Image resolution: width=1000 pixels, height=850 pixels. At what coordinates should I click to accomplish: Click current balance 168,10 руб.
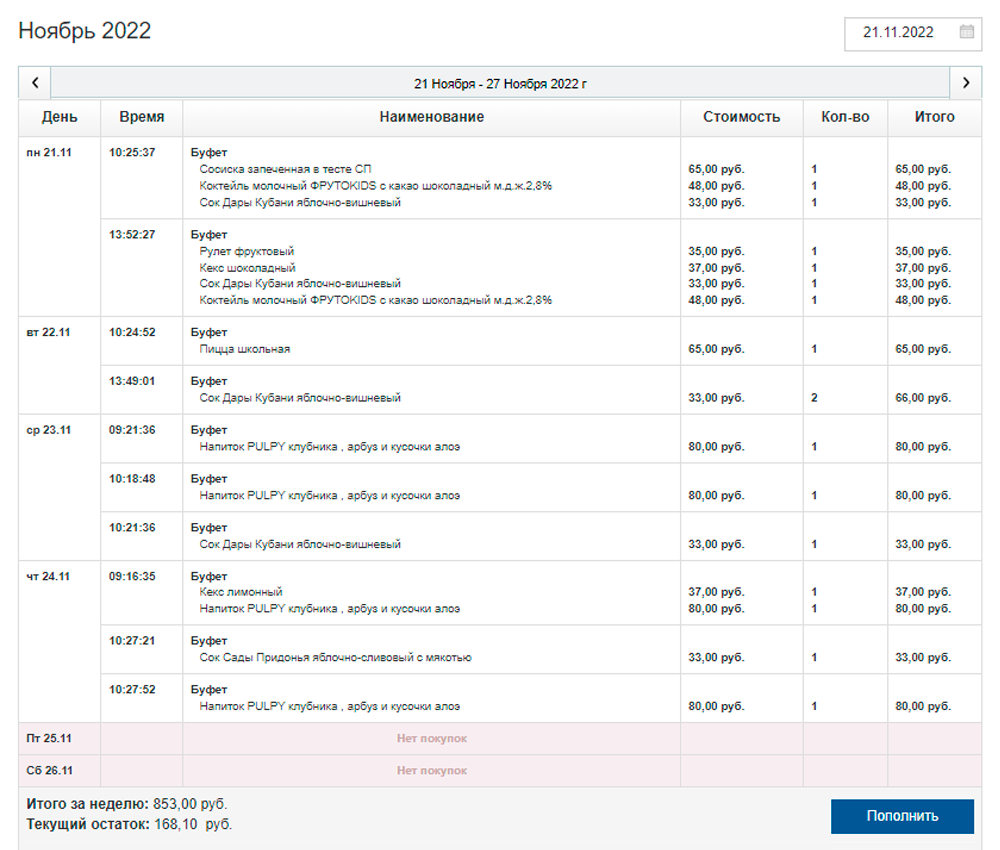point(193,824)
